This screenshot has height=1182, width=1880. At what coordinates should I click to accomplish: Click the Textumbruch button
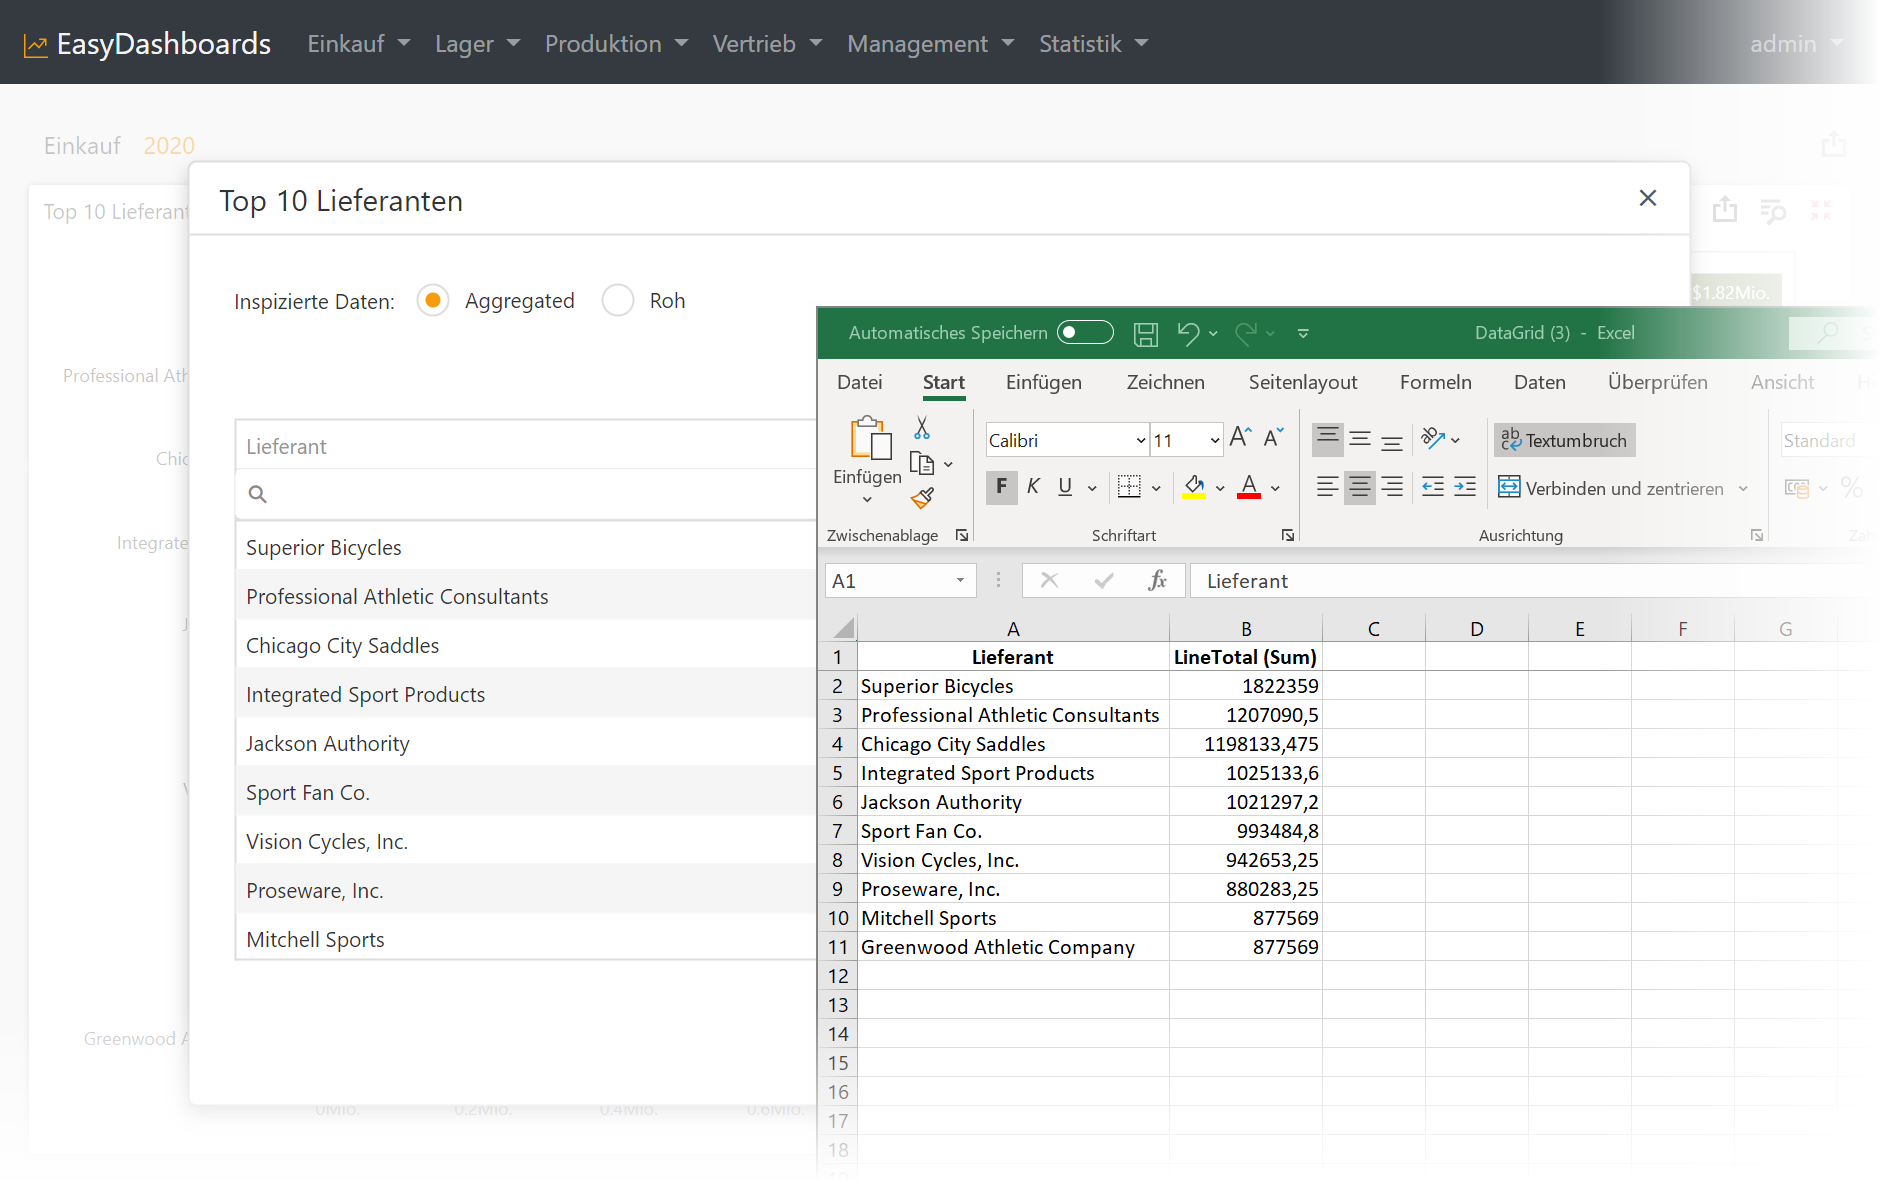[x=1565, y=440]
